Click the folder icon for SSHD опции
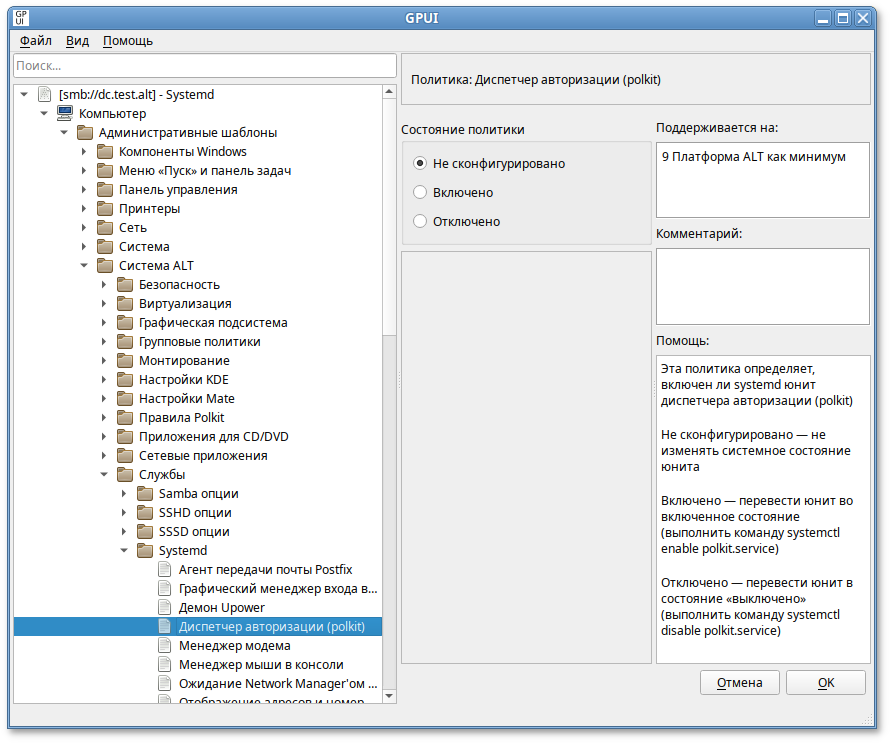890x743 pixels. pyautogui.click(x=145, y=512)
